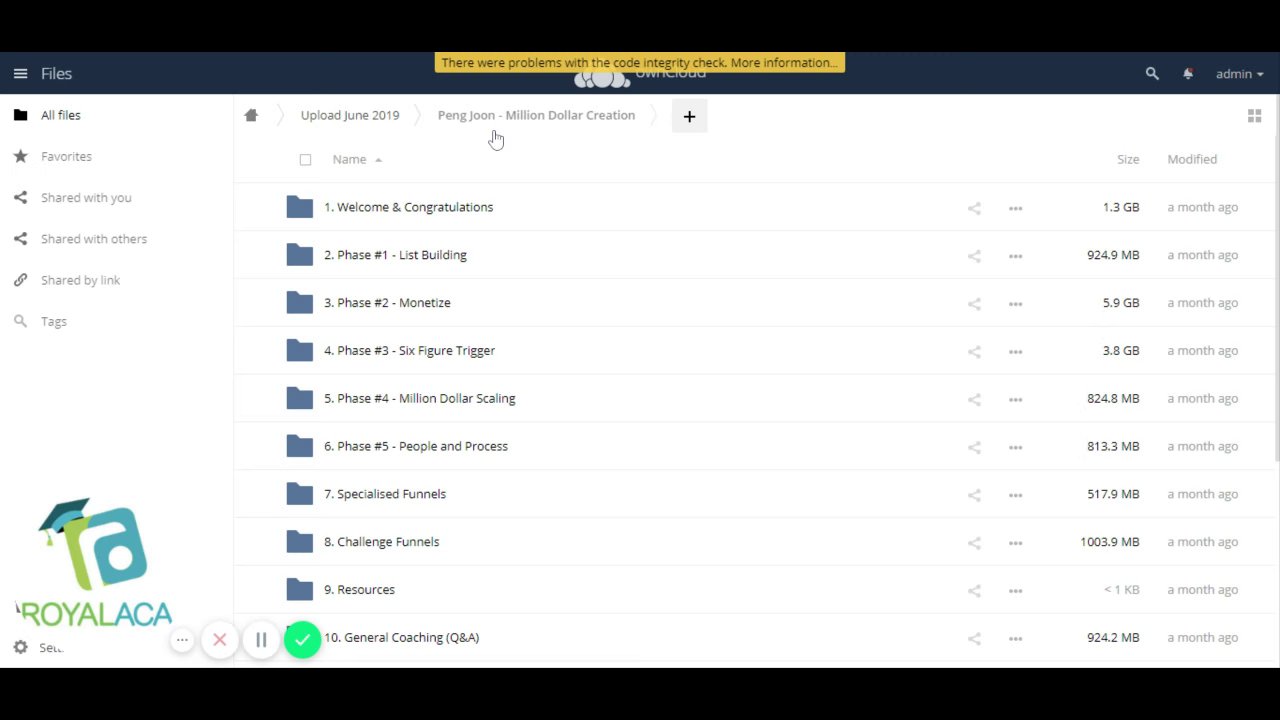
Task: Open folder 1. Welcome & Congratulations
Action: 408,207
